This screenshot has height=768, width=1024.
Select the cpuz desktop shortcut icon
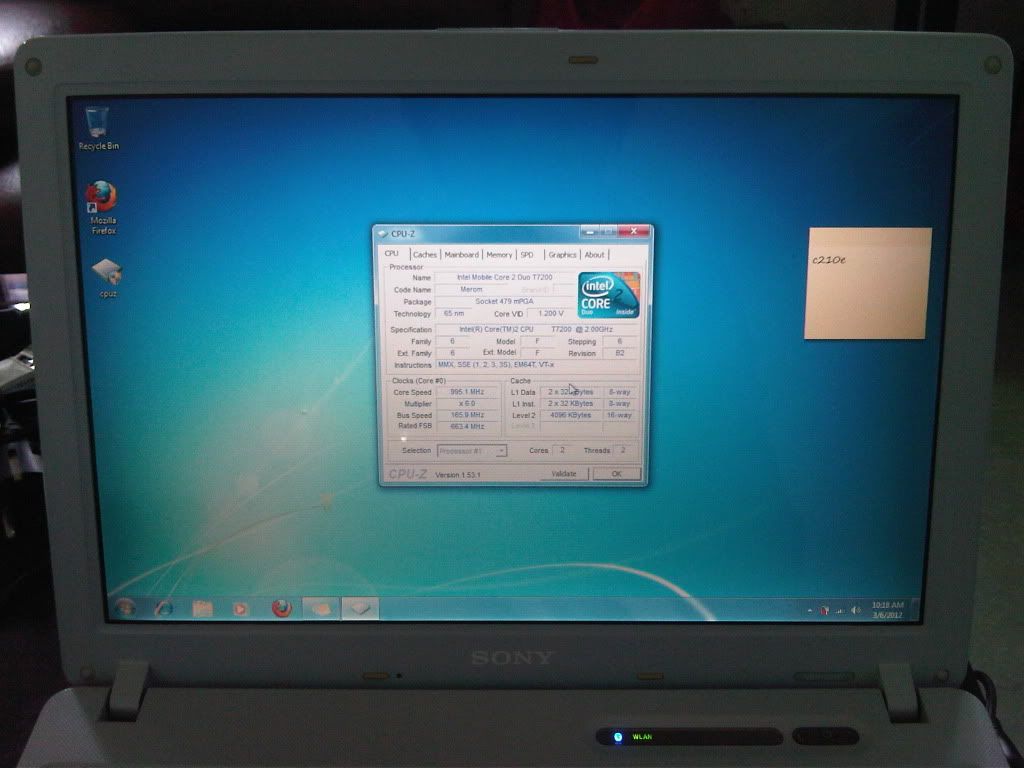click(107, 278)
